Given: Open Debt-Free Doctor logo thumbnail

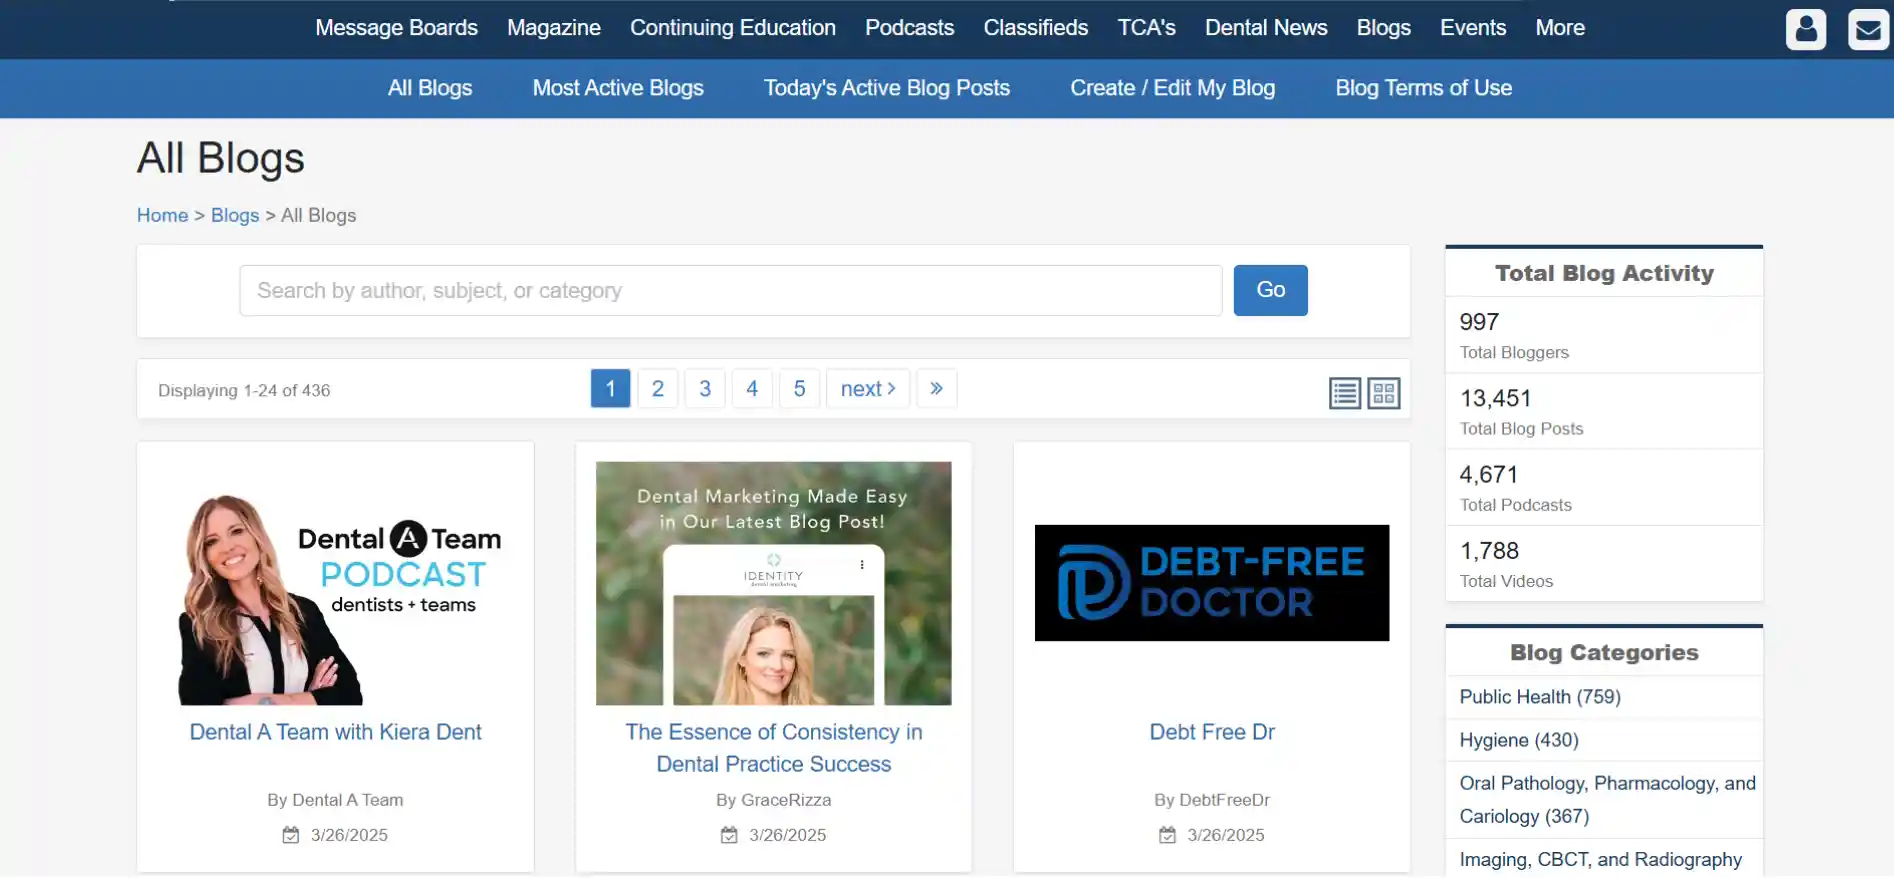Looking at the screenshot, I should point(1212,583).
